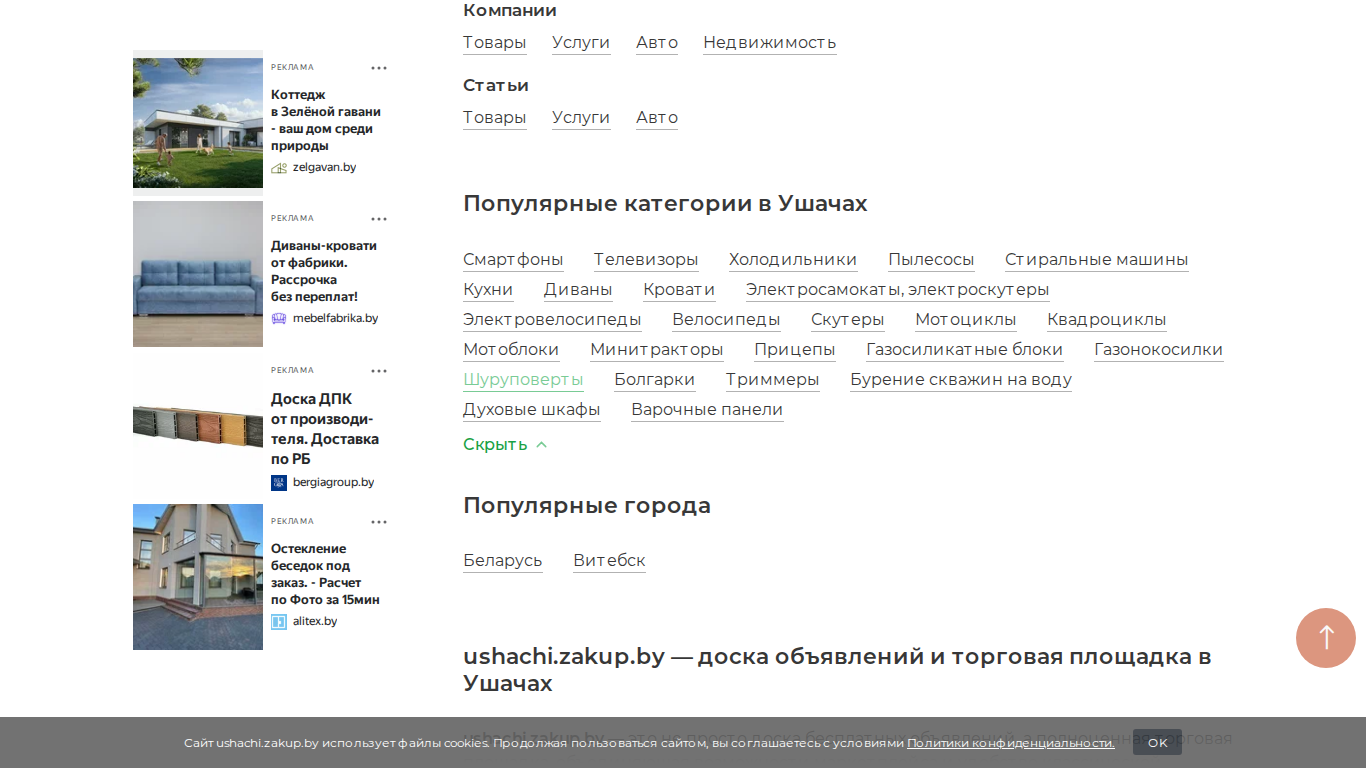Visit the alitex.by domain link
The height and width of the screenshot is (768, 1366).
coord(315,621)
